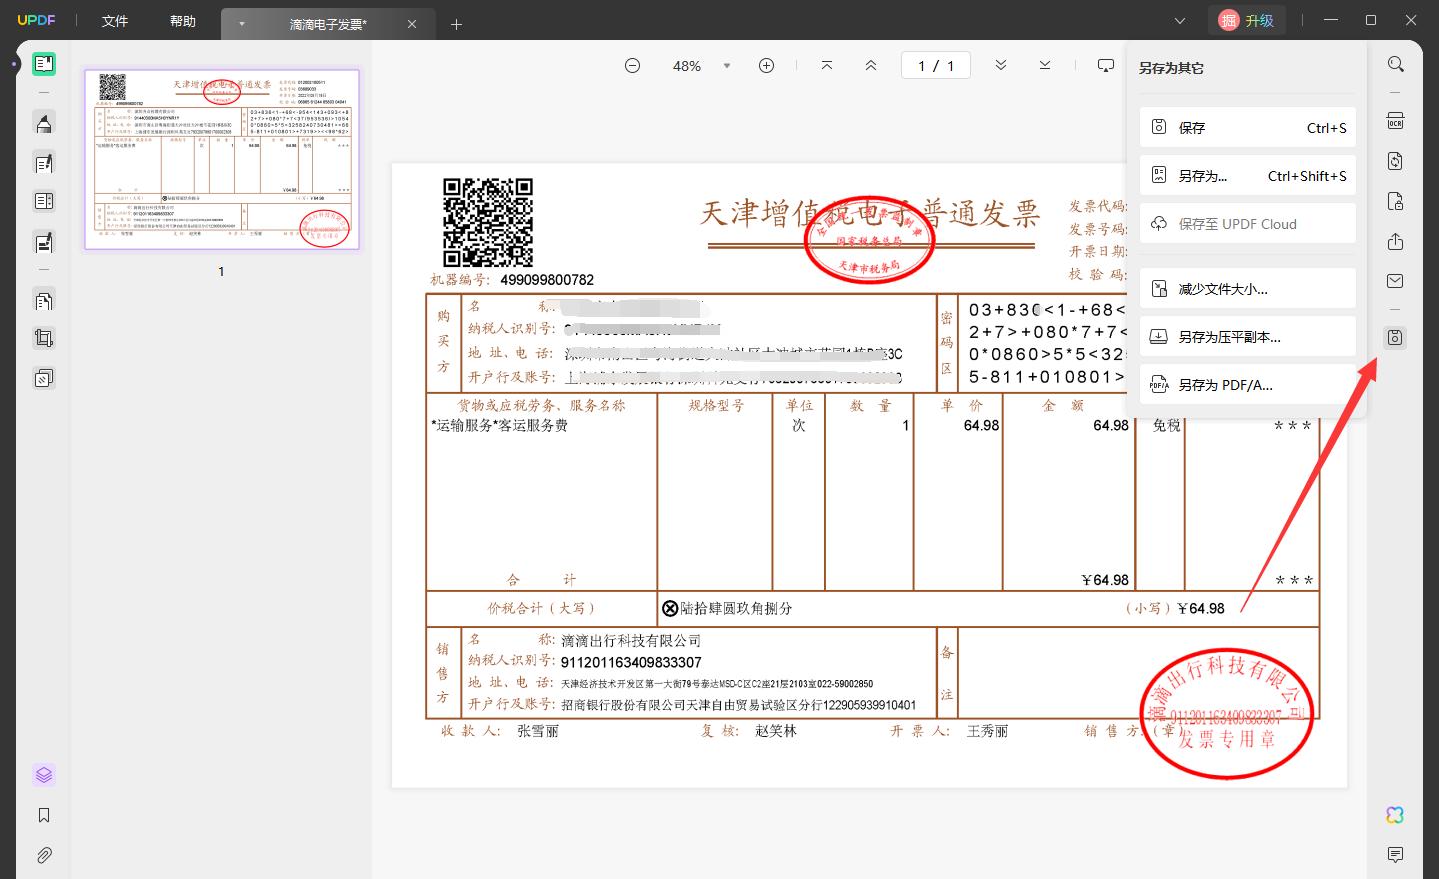Click the share upload icon
This screenshot has width=1439, height=879.
tap(1395, 242)
